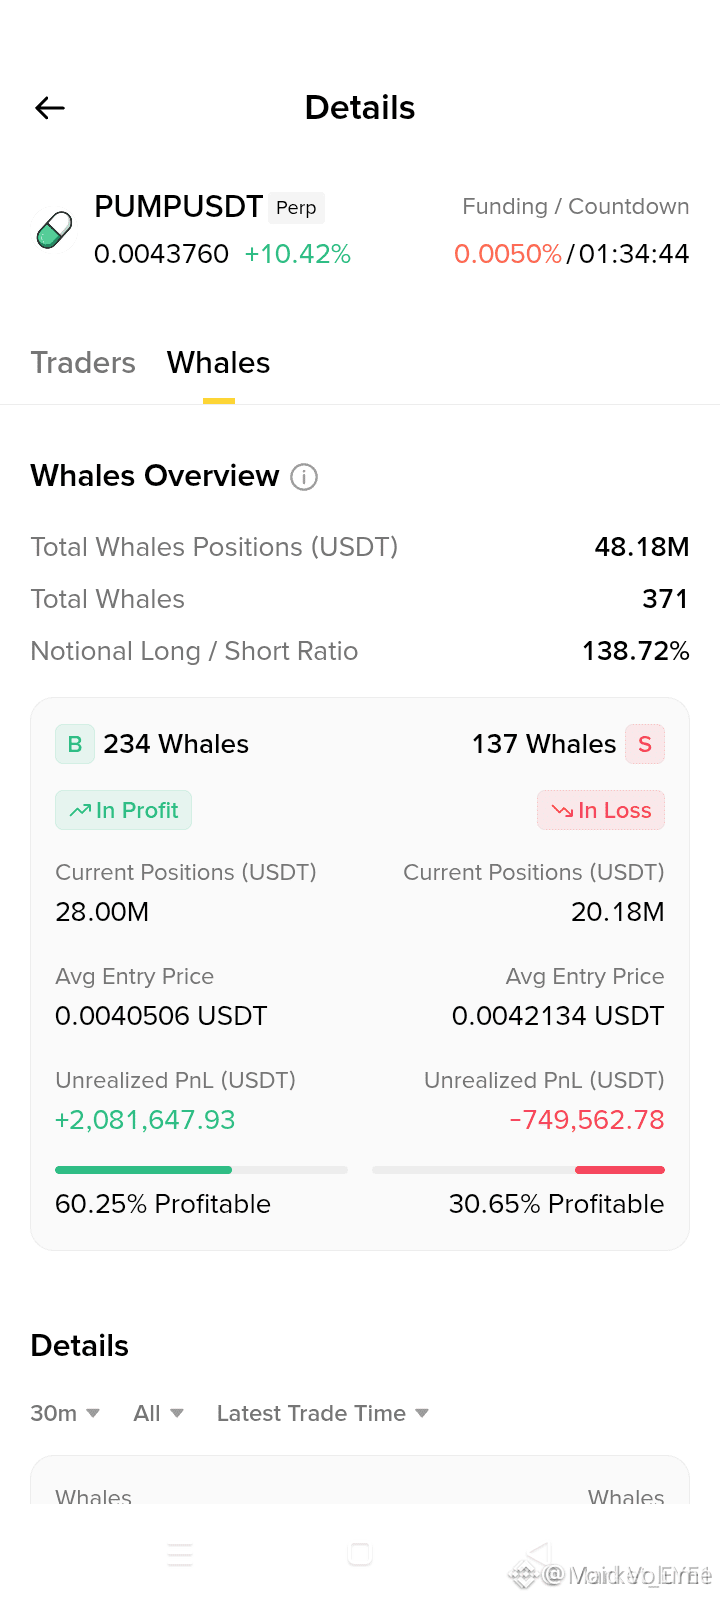
Task: Tap the funding rate 0.0050% value
Action: point(507,254)
